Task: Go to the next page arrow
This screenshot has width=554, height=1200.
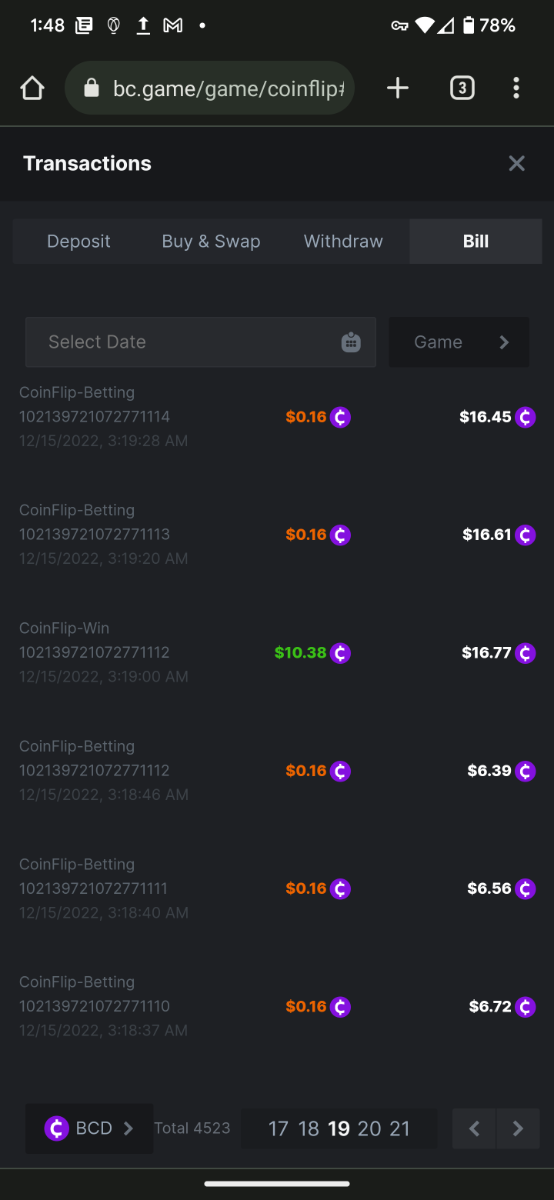Action: click(x=517, y=1128)
